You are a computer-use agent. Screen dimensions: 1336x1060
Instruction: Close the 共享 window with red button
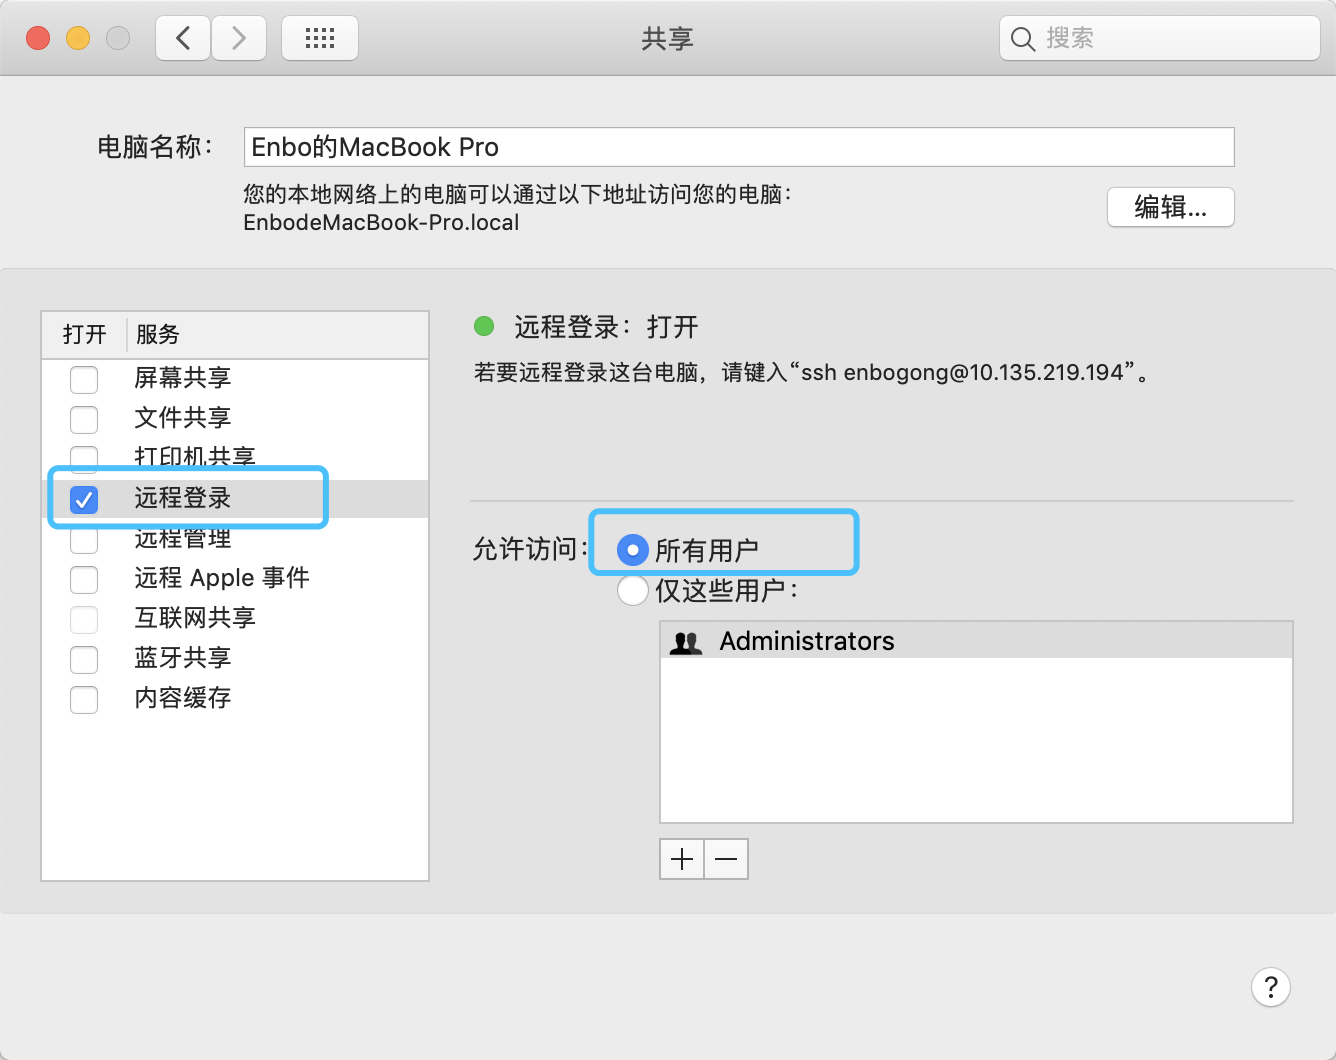pos(38,38)
